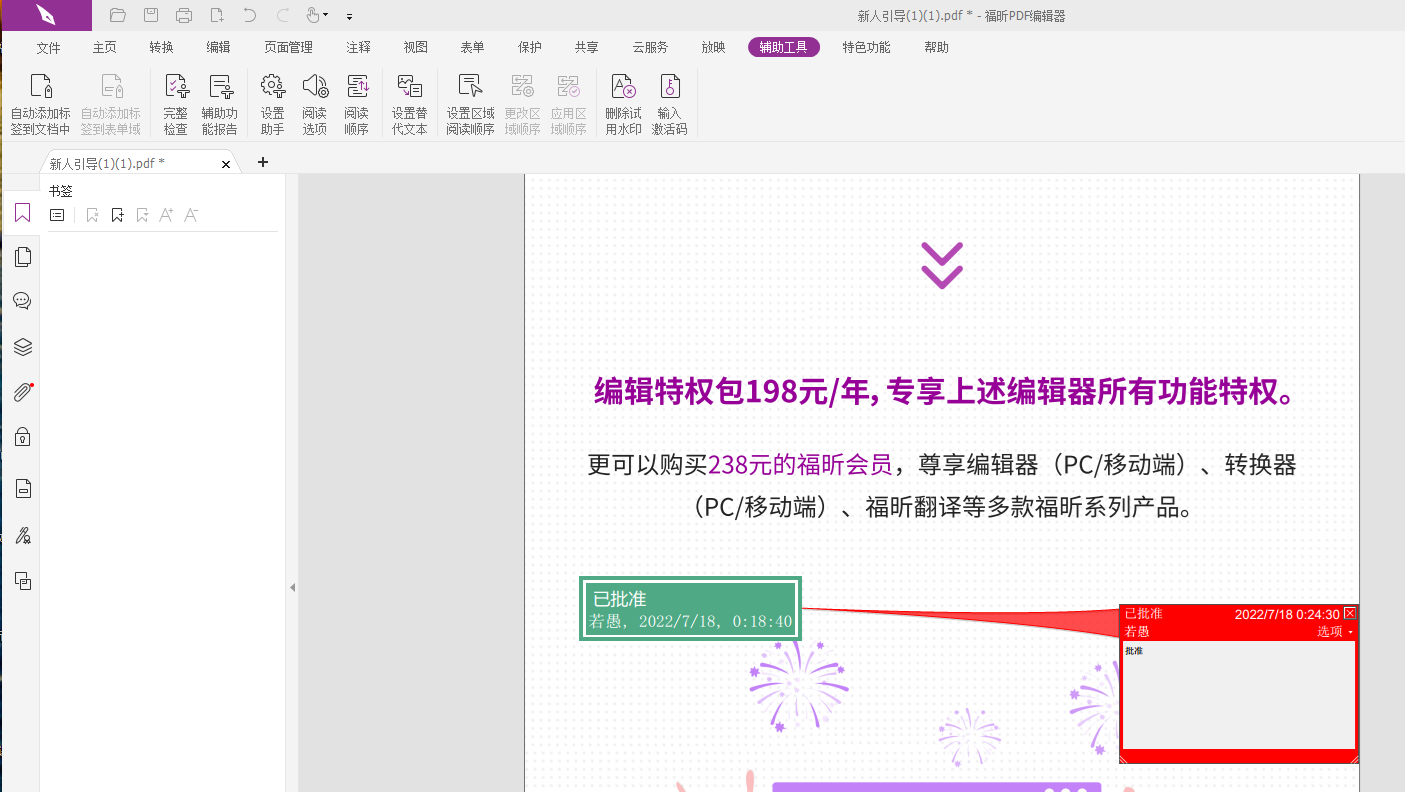Switch to the 注释 ribbon tab
This screenshot has width=1405, height=792.
[358, 46]
